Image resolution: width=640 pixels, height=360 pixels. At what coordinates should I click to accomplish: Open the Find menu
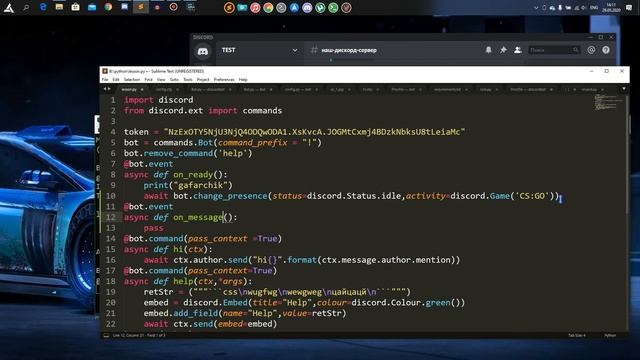pos(148,80)
